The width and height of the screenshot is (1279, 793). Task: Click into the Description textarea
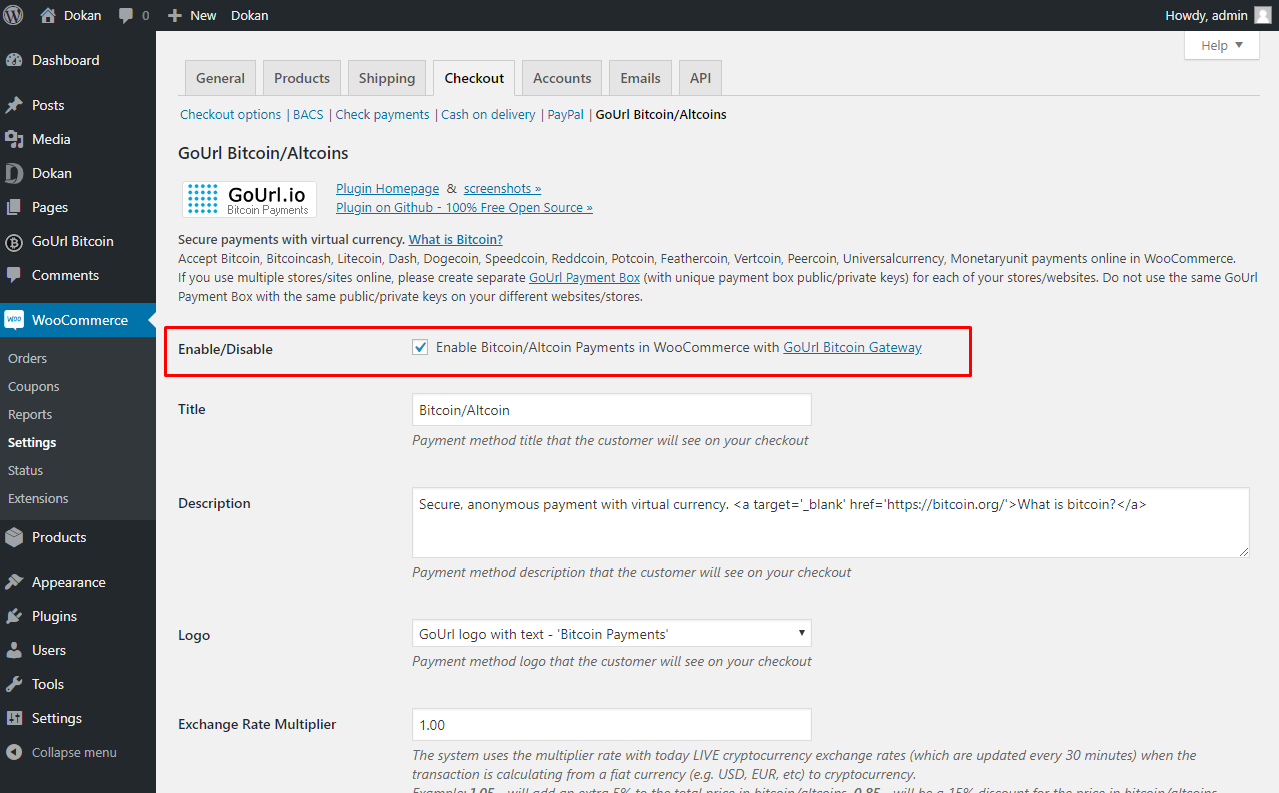pyautogui.click(x=830, y=522)
